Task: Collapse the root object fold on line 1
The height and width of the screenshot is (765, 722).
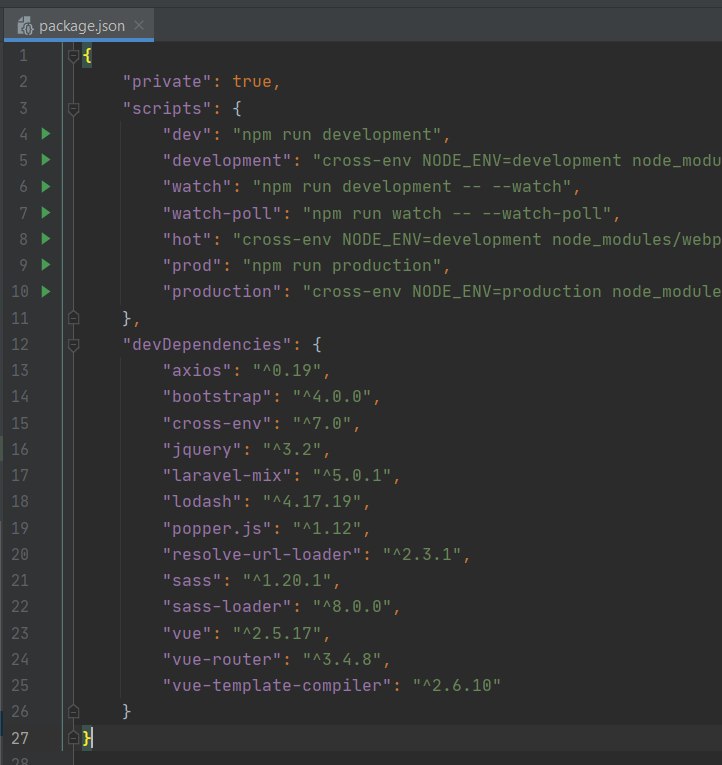Action: [x=73, y=56]
